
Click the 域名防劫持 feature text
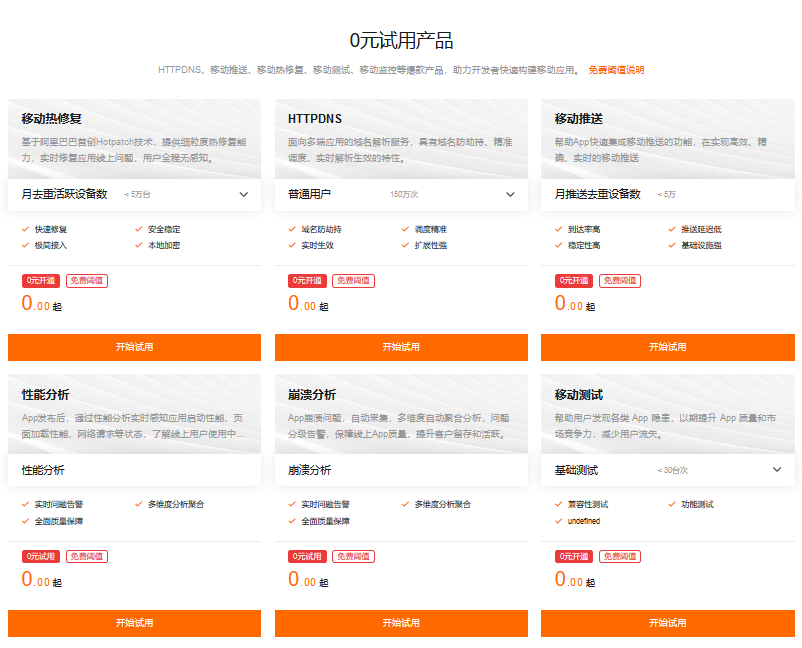pyautogui.click(x=321, y=229)
